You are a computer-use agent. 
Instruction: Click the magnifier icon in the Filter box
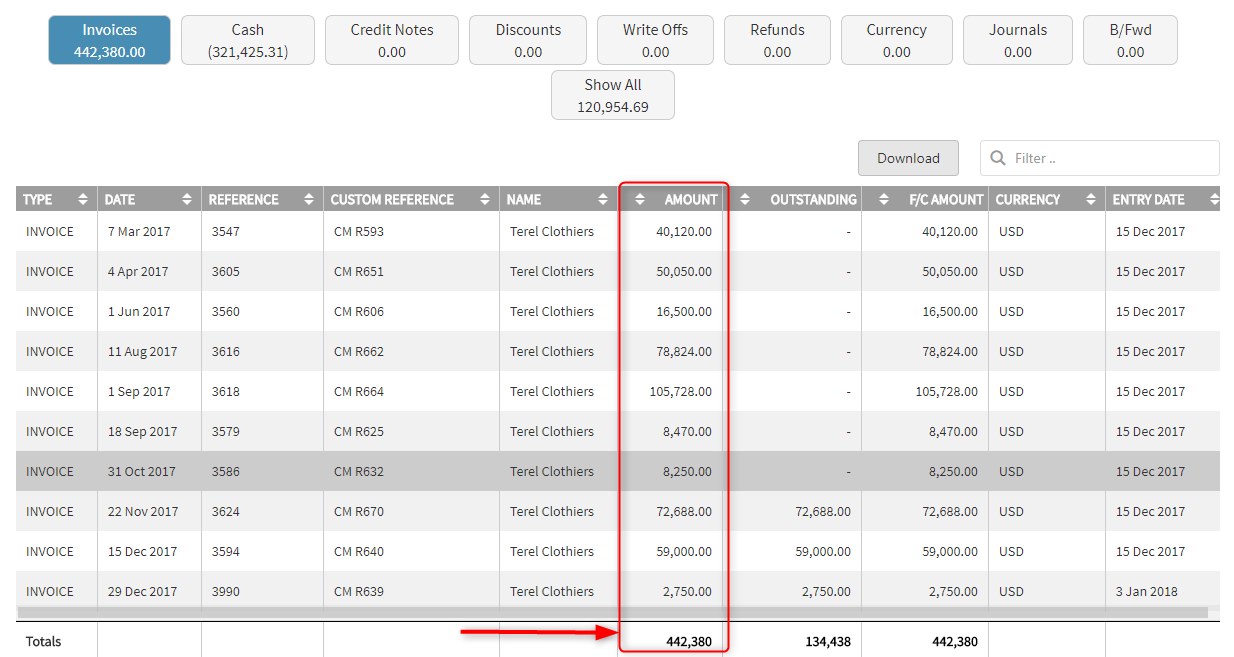pyautogui.click(x=998, y=158)
